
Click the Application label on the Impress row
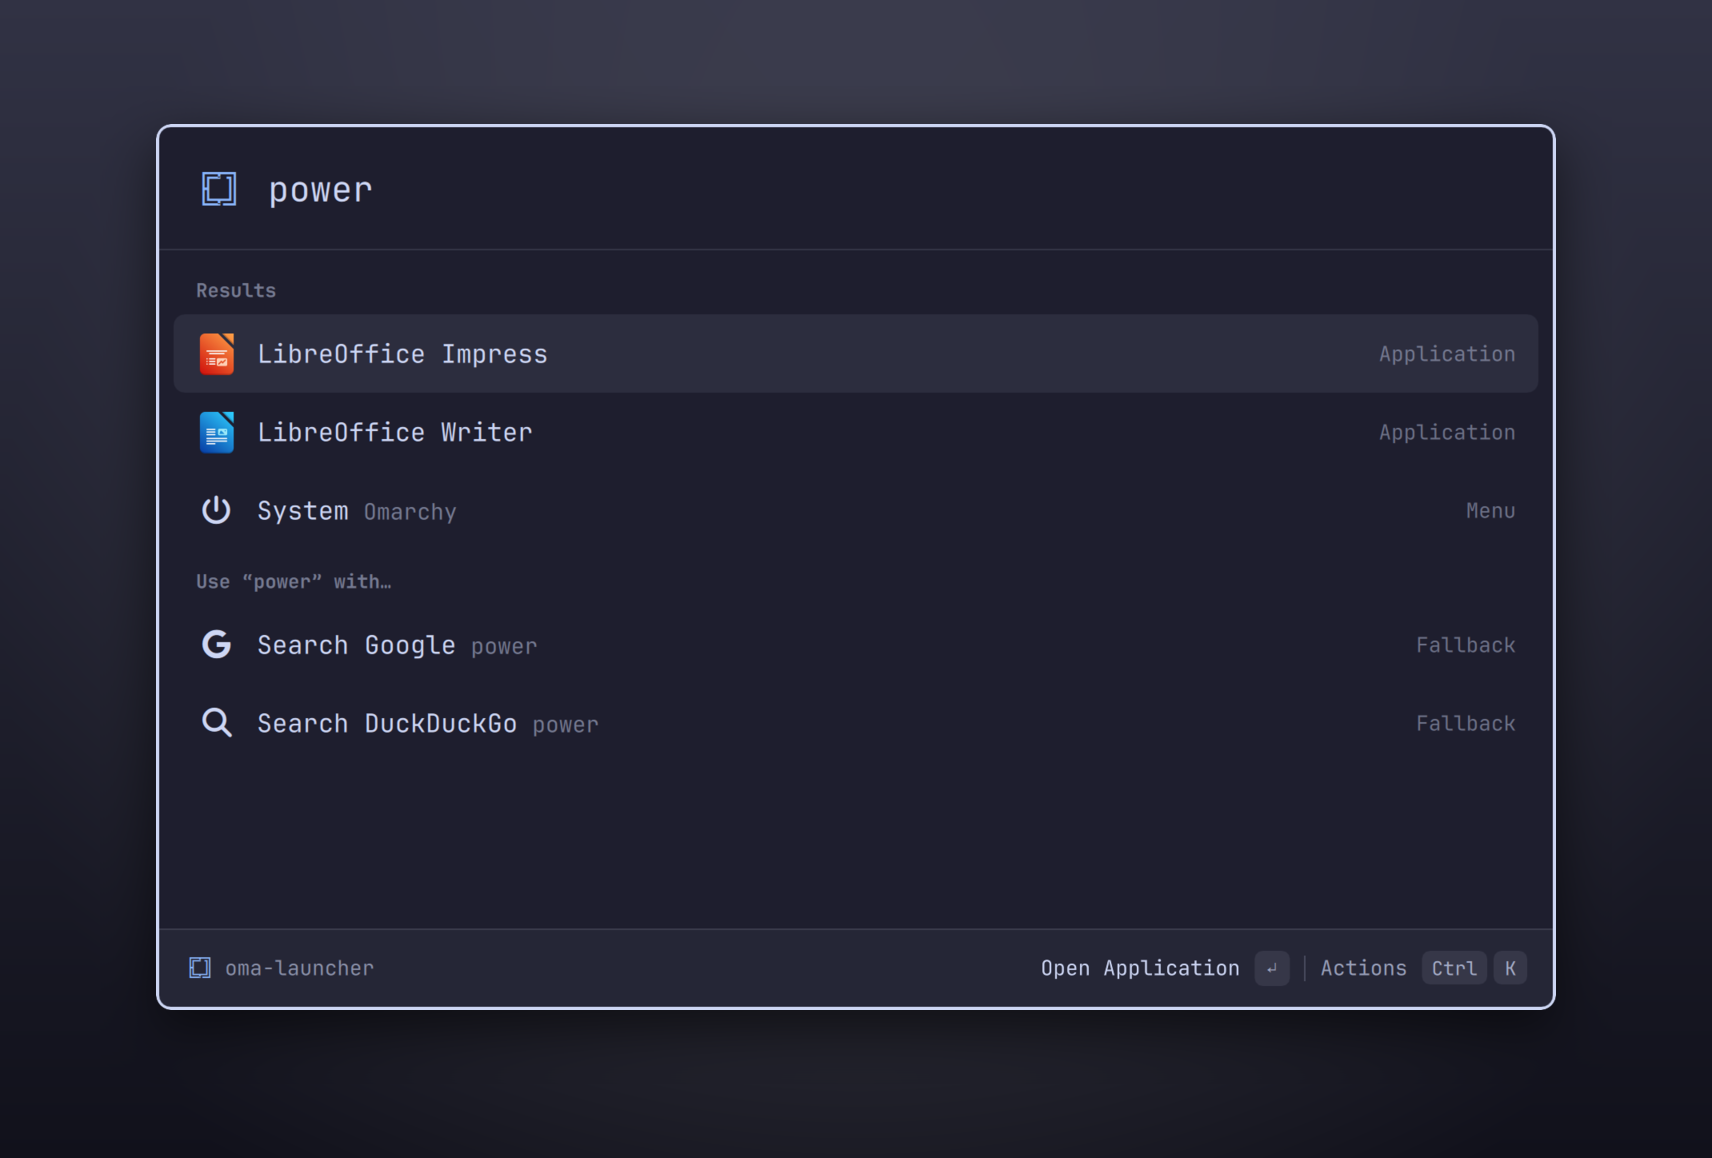click(1447, 354)
